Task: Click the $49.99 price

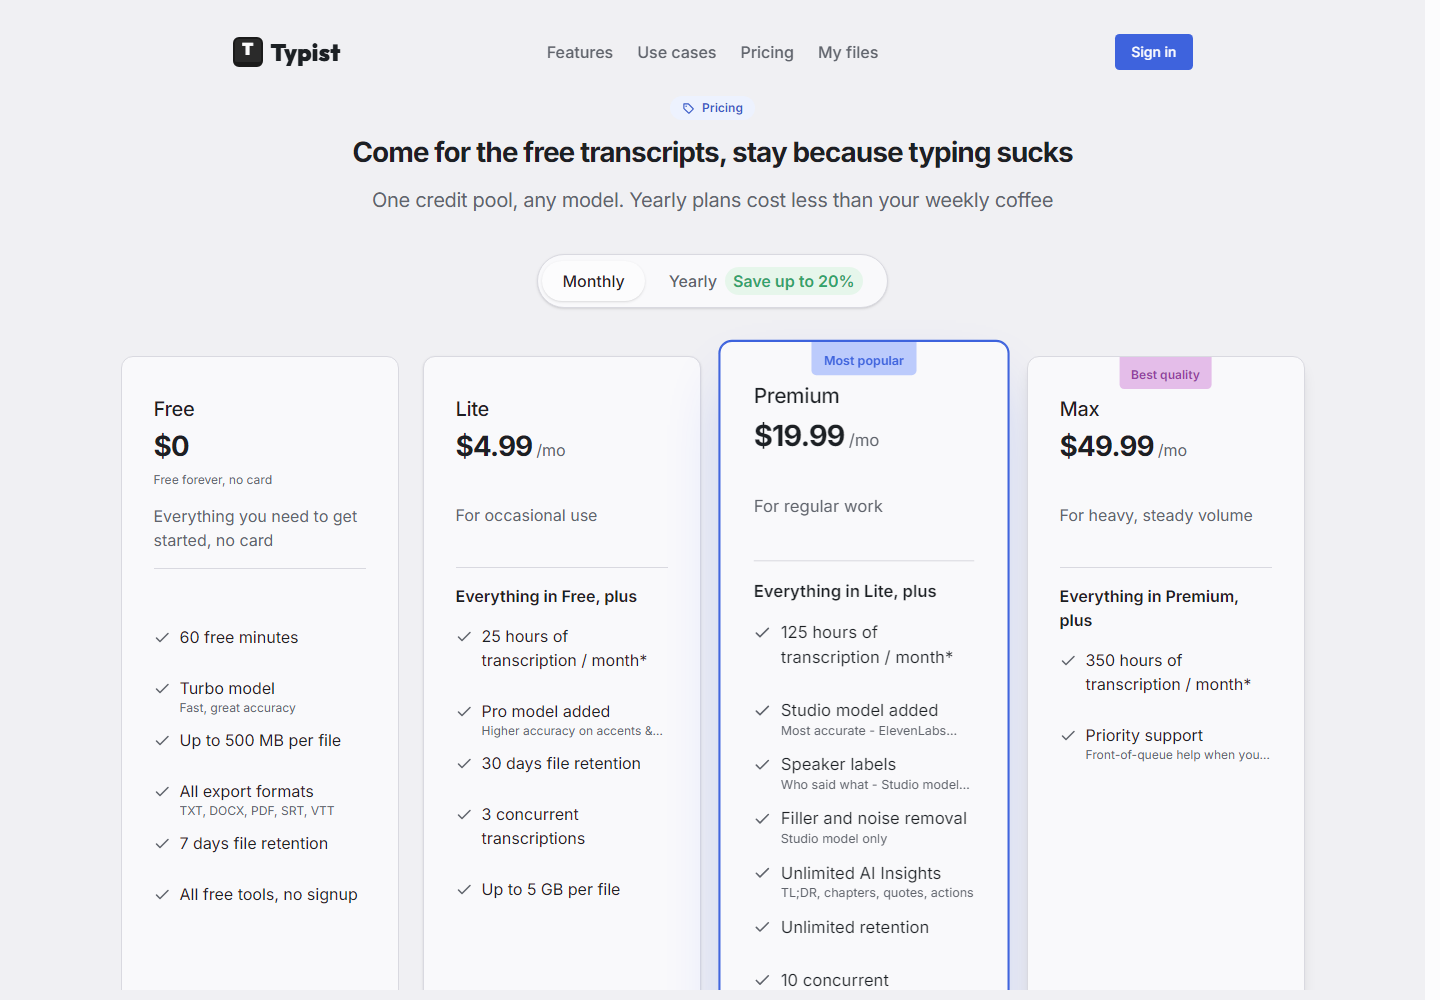Action: pos(1107,446)
